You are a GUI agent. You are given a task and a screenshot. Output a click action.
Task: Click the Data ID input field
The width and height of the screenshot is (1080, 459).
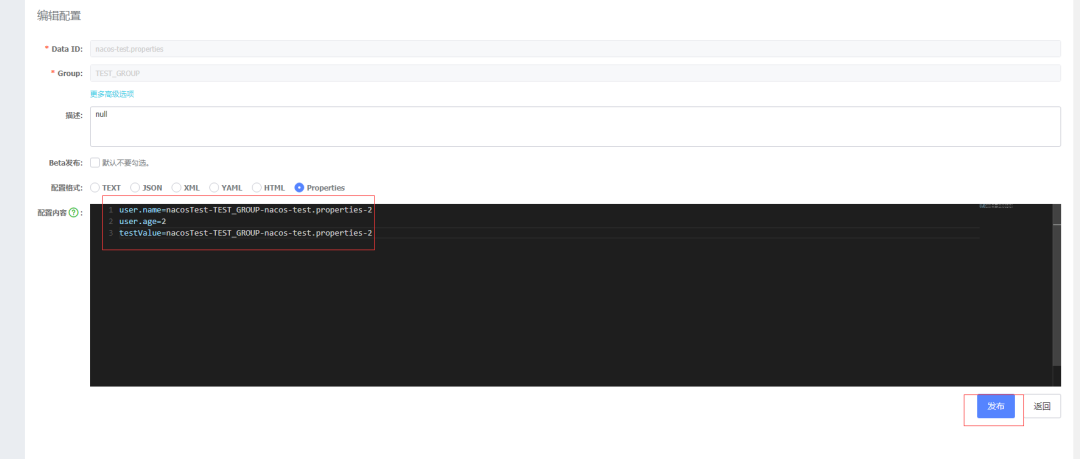coord(575,49)
